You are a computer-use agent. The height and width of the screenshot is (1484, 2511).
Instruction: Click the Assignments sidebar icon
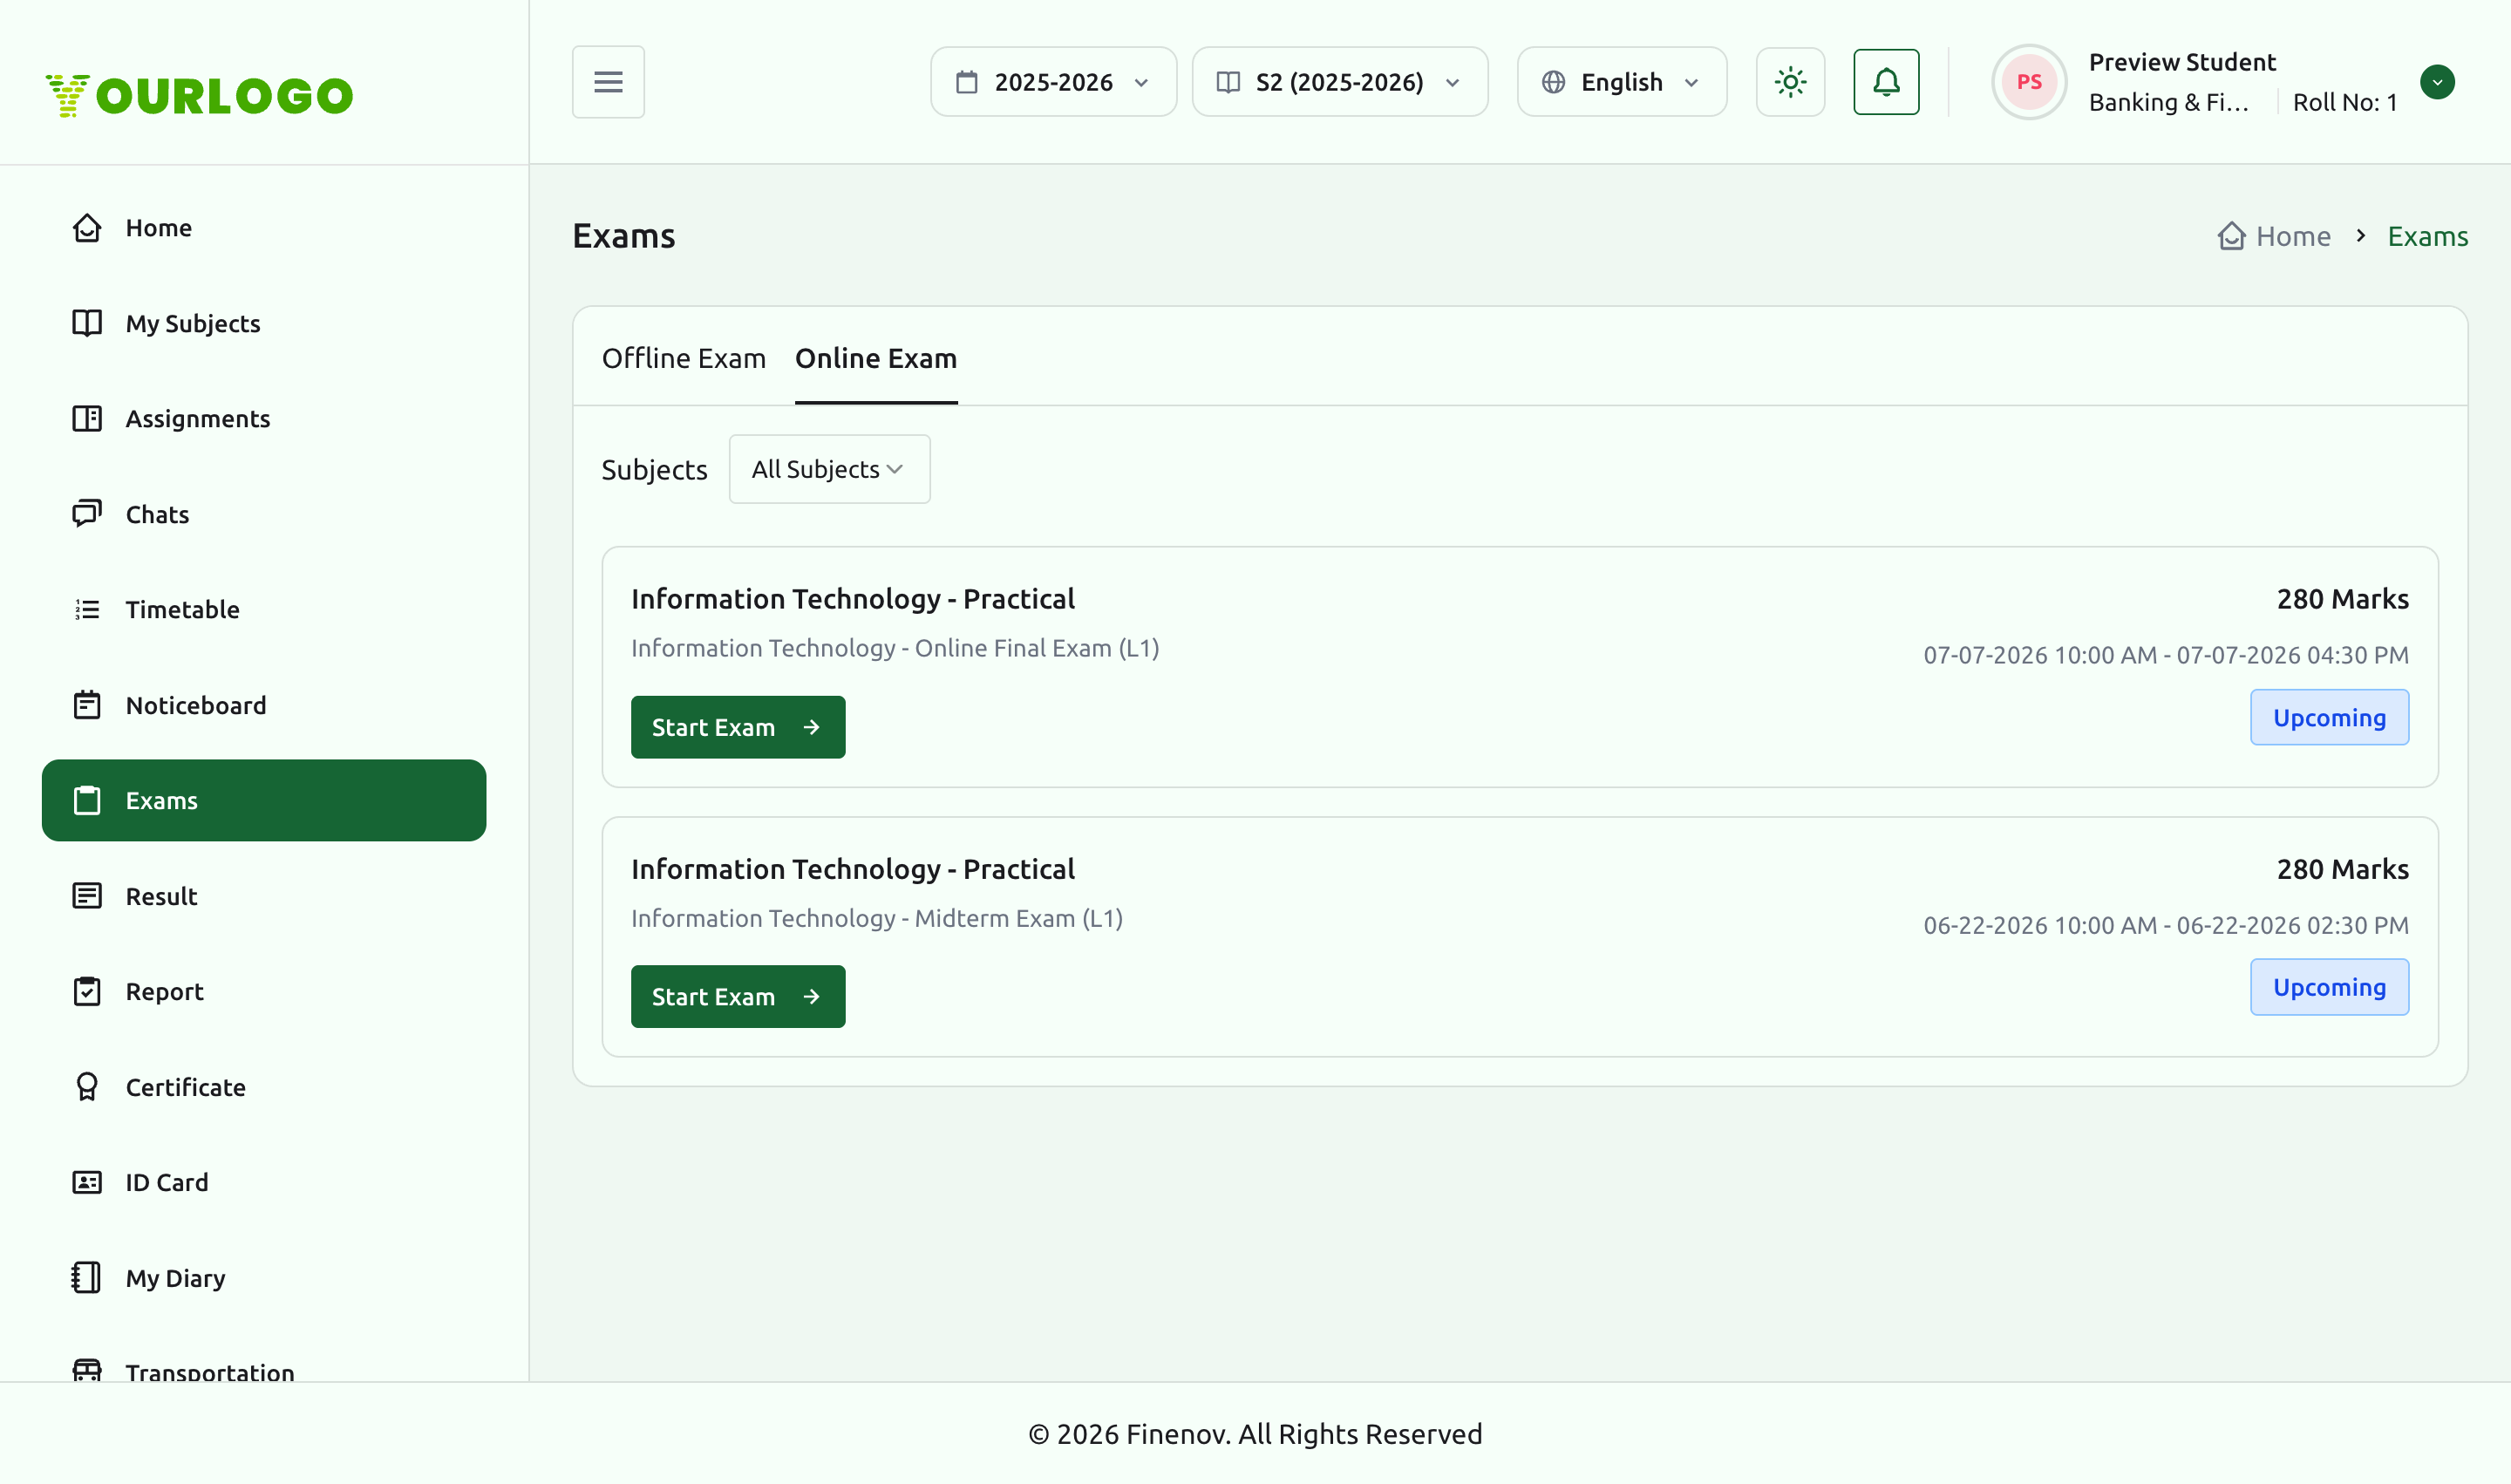pos(87,418)
